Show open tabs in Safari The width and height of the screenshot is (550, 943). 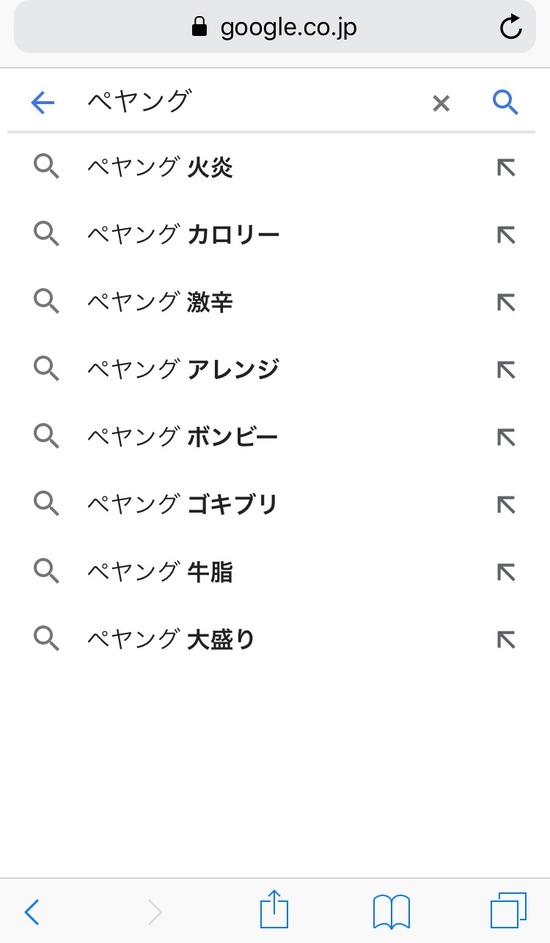pos(509,911)
